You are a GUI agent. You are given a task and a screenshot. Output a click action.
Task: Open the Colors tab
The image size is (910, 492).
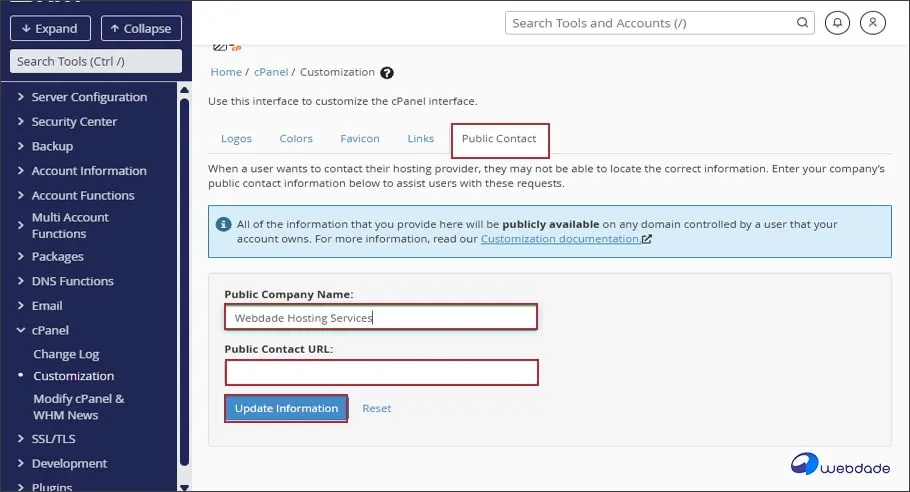click(296, 139)
